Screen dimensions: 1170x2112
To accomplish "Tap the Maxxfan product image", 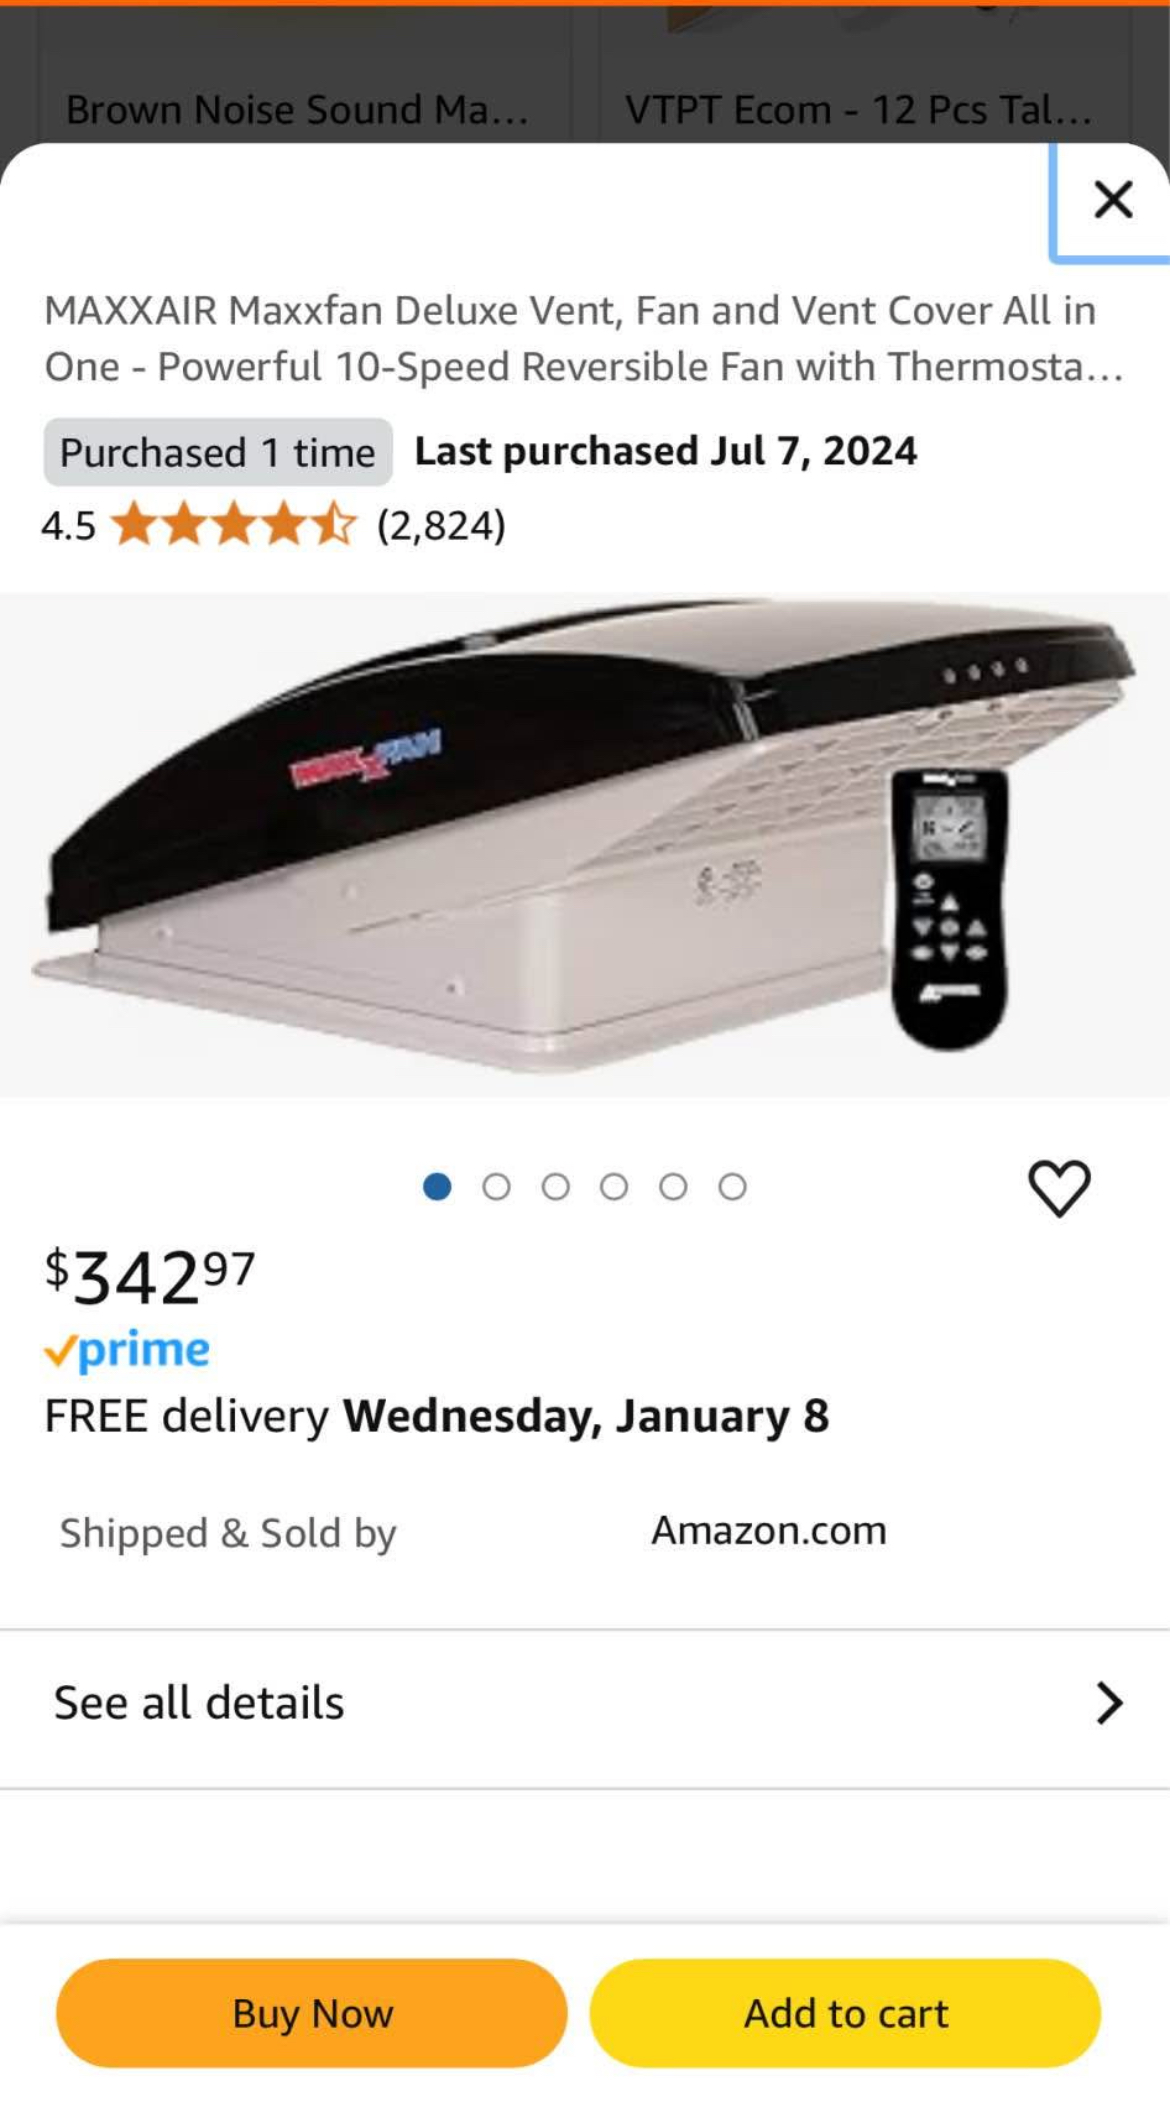I will pyautogui.click(x=585, y=845).
